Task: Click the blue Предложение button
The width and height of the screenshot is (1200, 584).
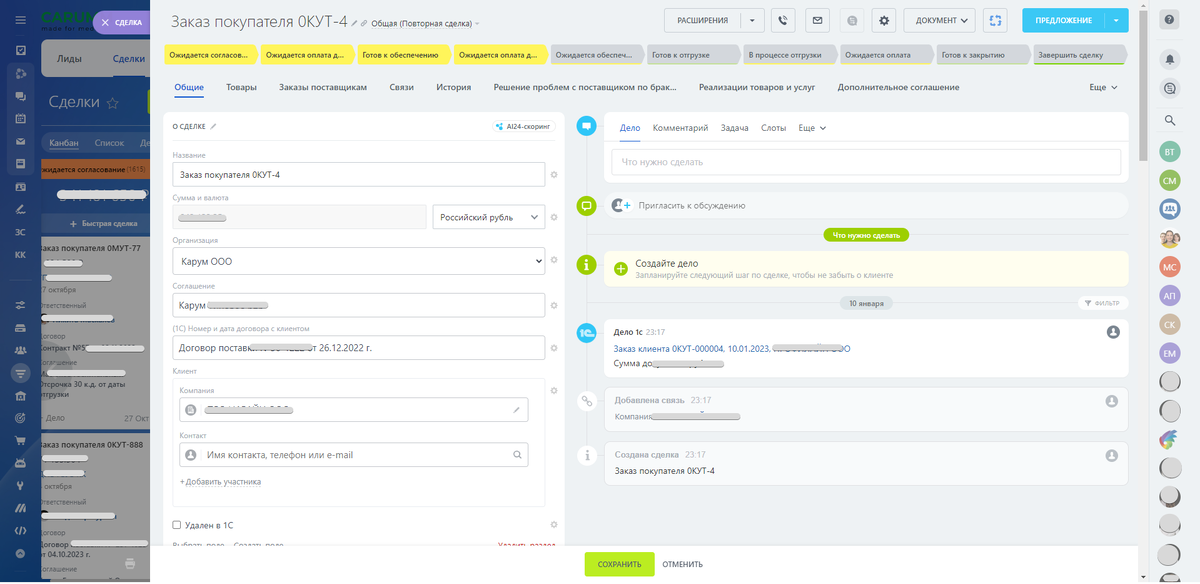Action: click(1063, 20)
